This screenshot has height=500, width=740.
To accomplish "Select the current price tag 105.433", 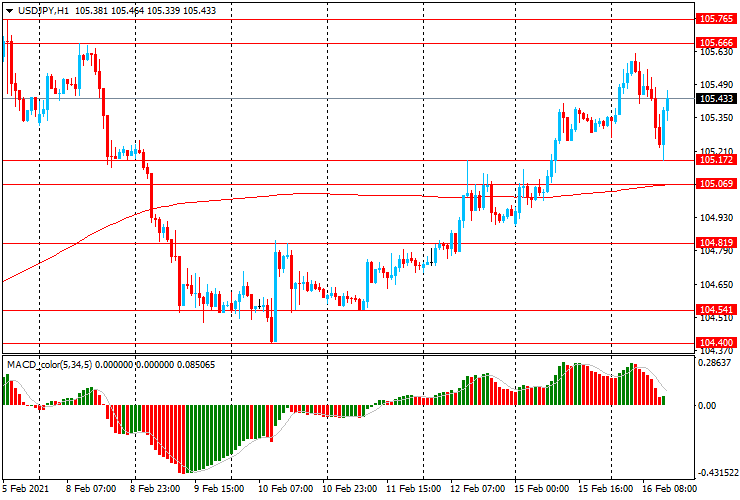I will point(716,99).
